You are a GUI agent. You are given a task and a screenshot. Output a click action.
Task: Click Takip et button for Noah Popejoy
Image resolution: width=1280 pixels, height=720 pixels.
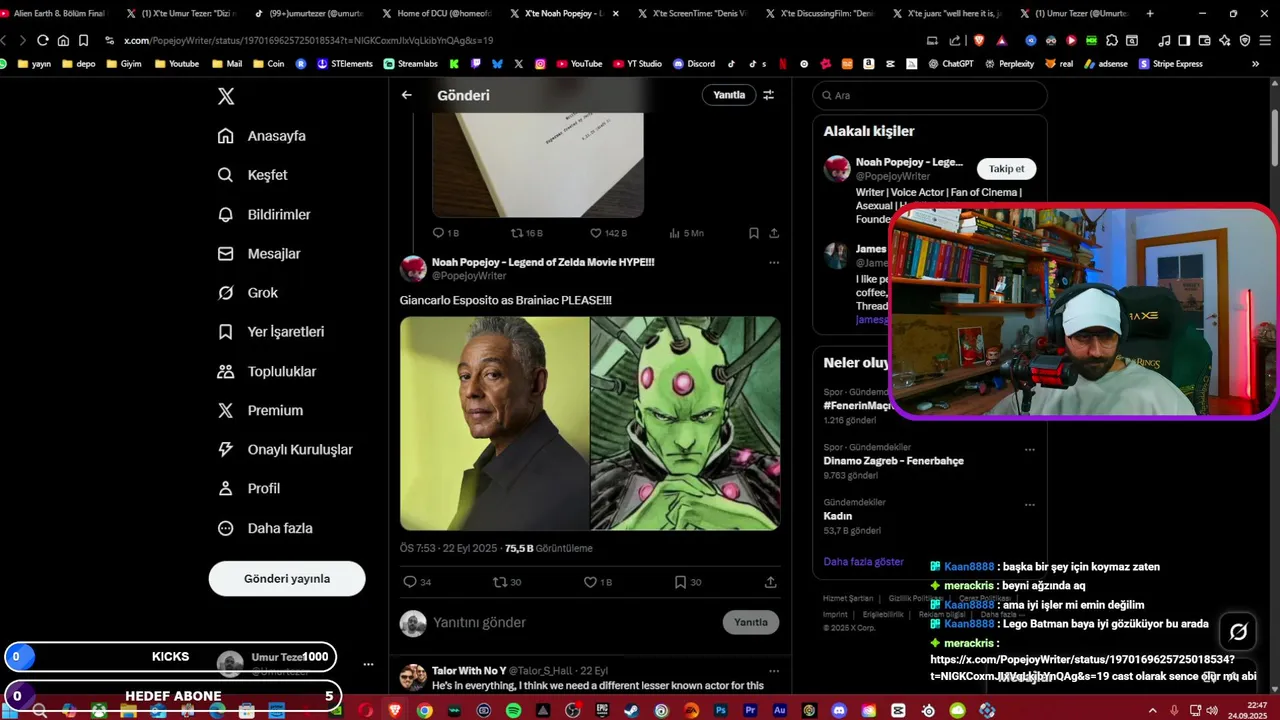pyautogui.click(x=1006, y=169)
